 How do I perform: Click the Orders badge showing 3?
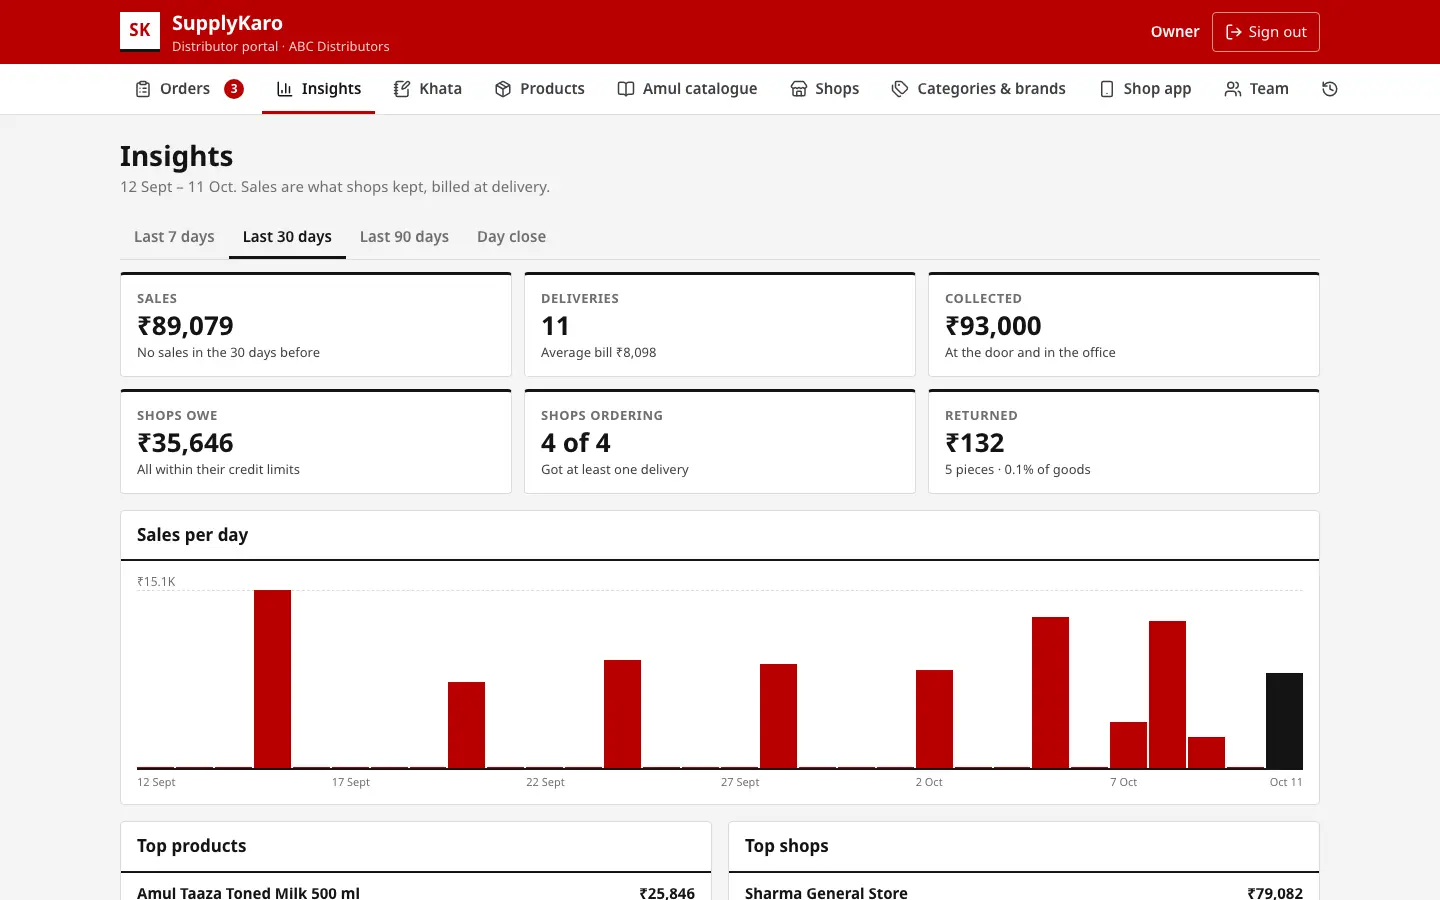[234, 89]
